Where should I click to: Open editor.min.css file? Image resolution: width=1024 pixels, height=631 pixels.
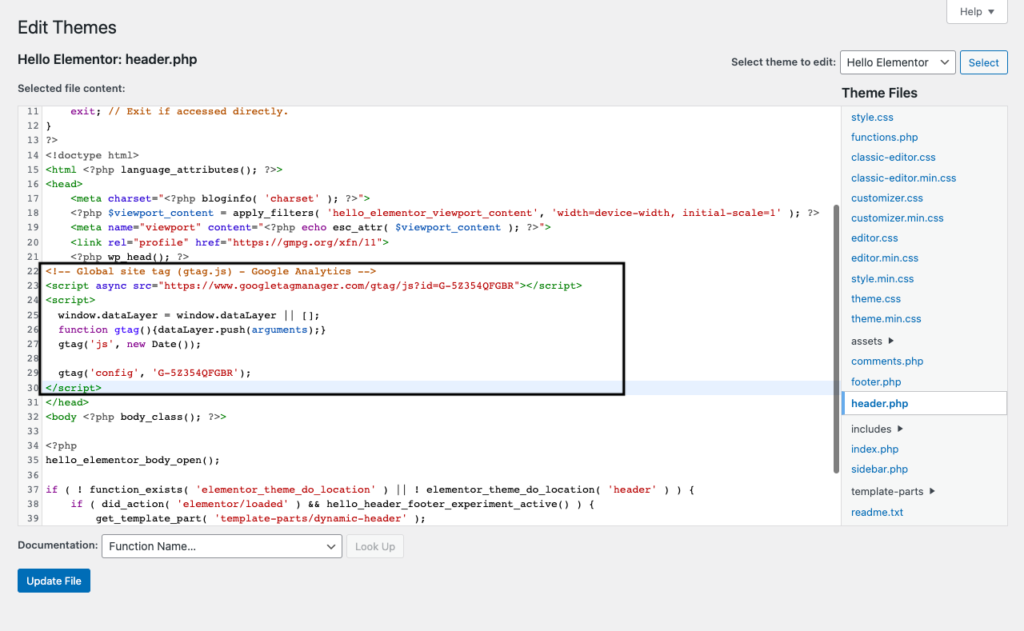pos(884,258)
